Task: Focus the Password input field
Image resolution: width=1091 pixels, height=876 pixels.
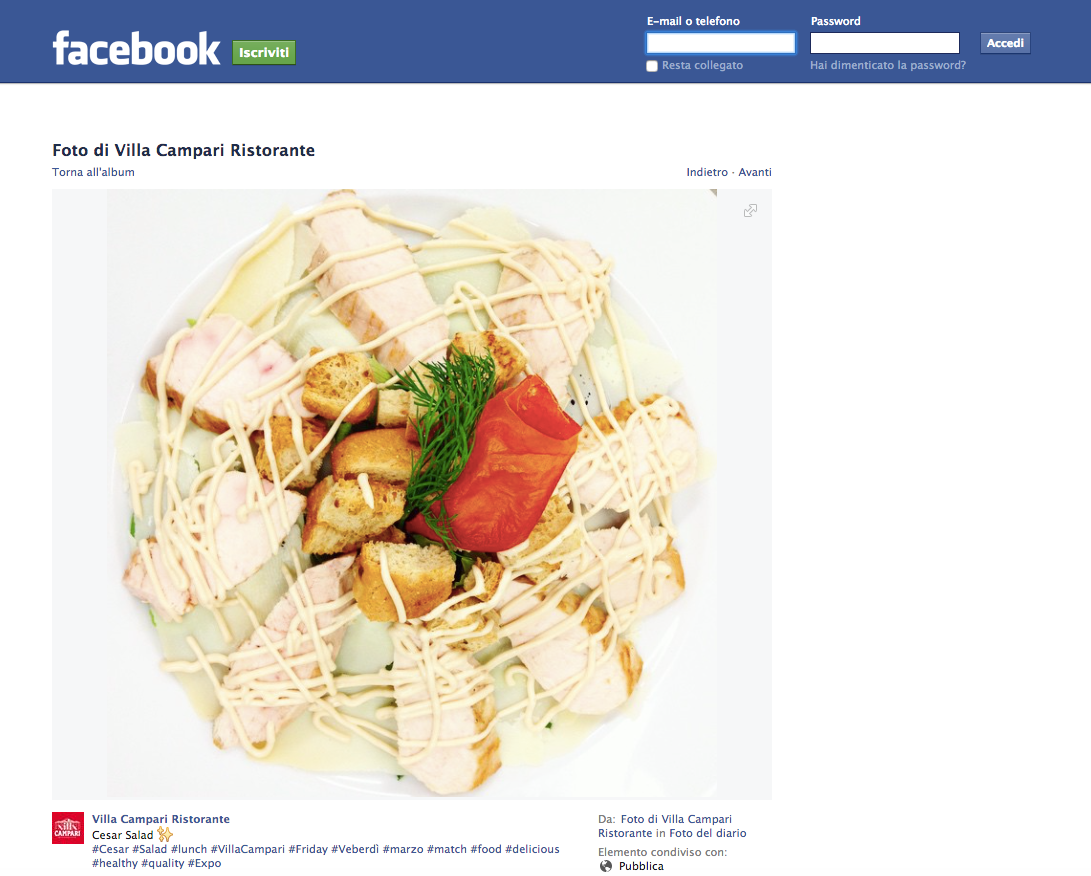Action: click(884, 43)
